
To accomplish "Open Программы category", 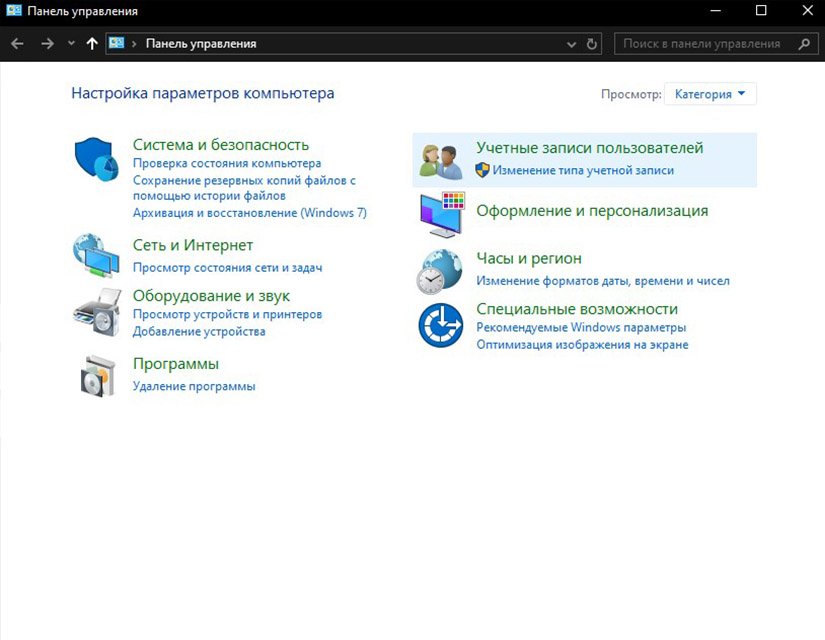I will point(176,364).
